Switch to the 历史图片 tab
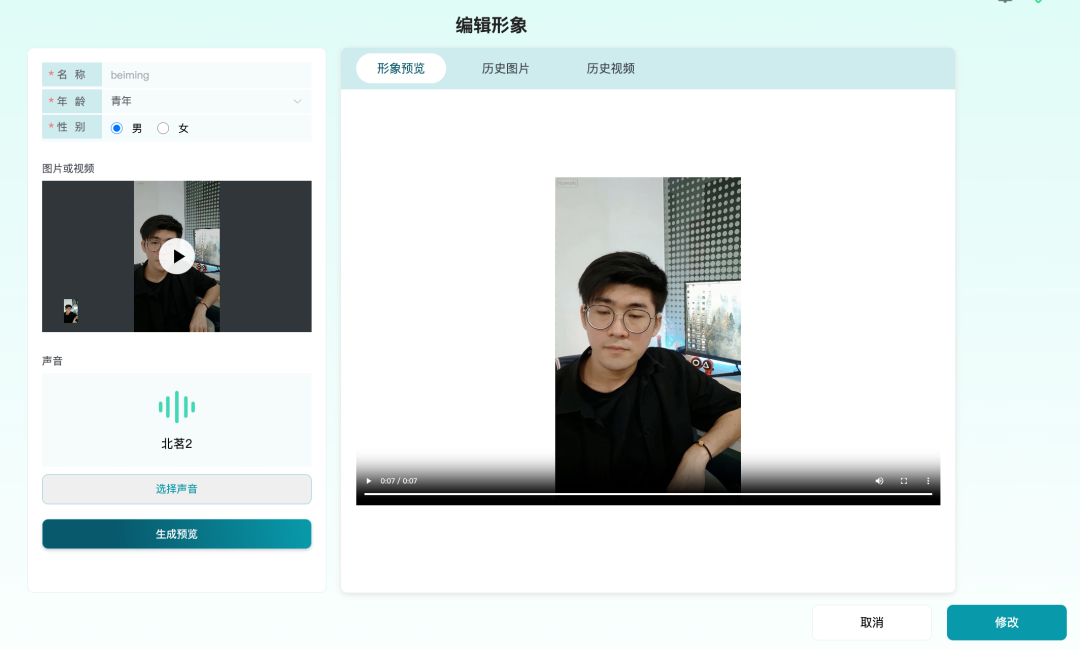1080x650 pixels. coord(506,69)
